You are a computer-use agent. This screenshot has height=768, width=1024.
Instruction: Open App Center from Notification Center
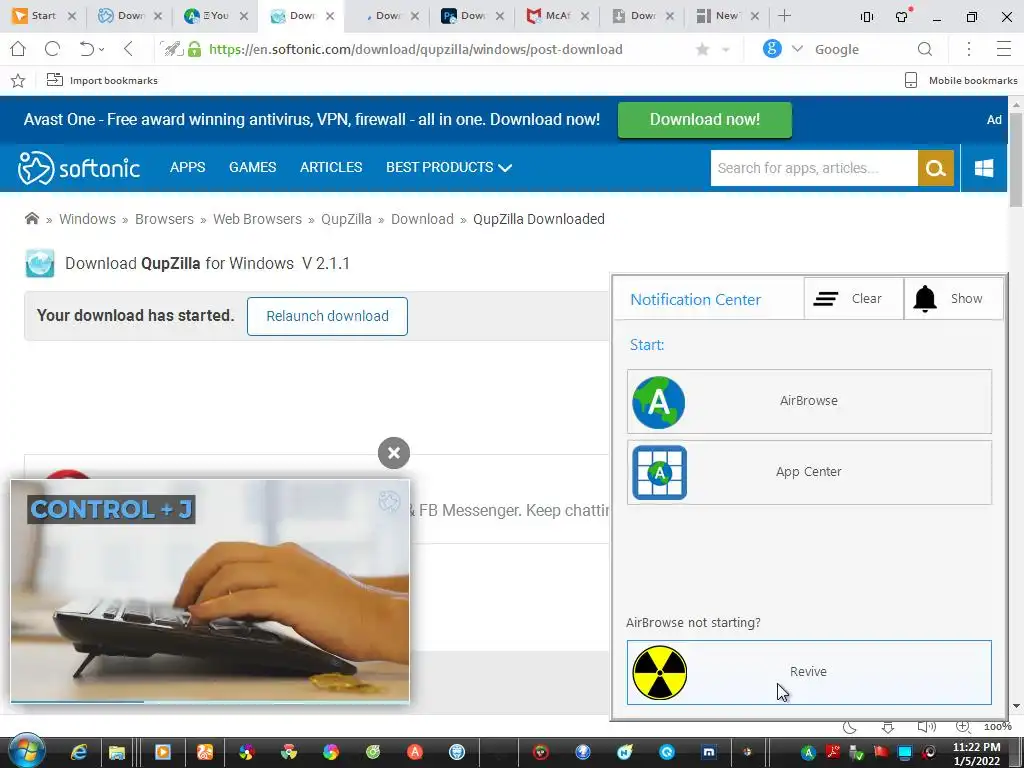point(809,472)
